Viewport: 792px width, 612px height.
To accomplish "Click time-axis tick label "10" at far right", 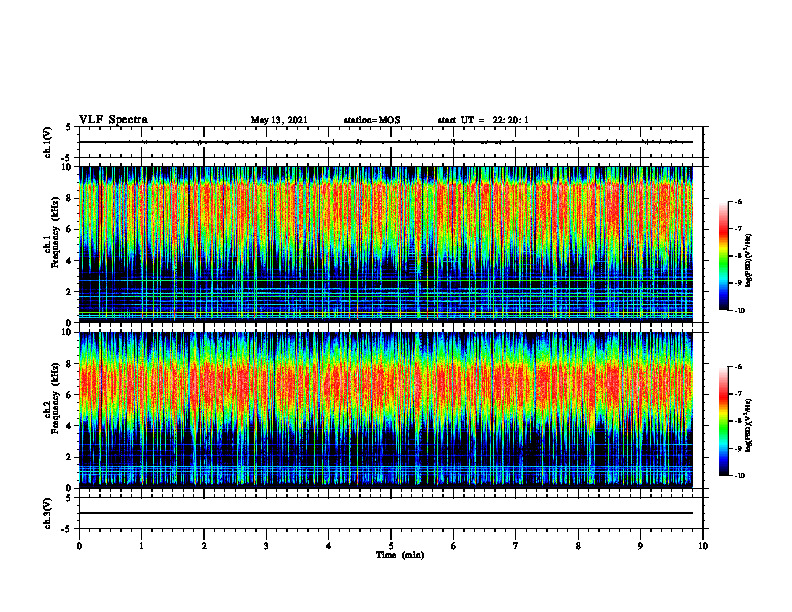I will [x=703, y=546].
